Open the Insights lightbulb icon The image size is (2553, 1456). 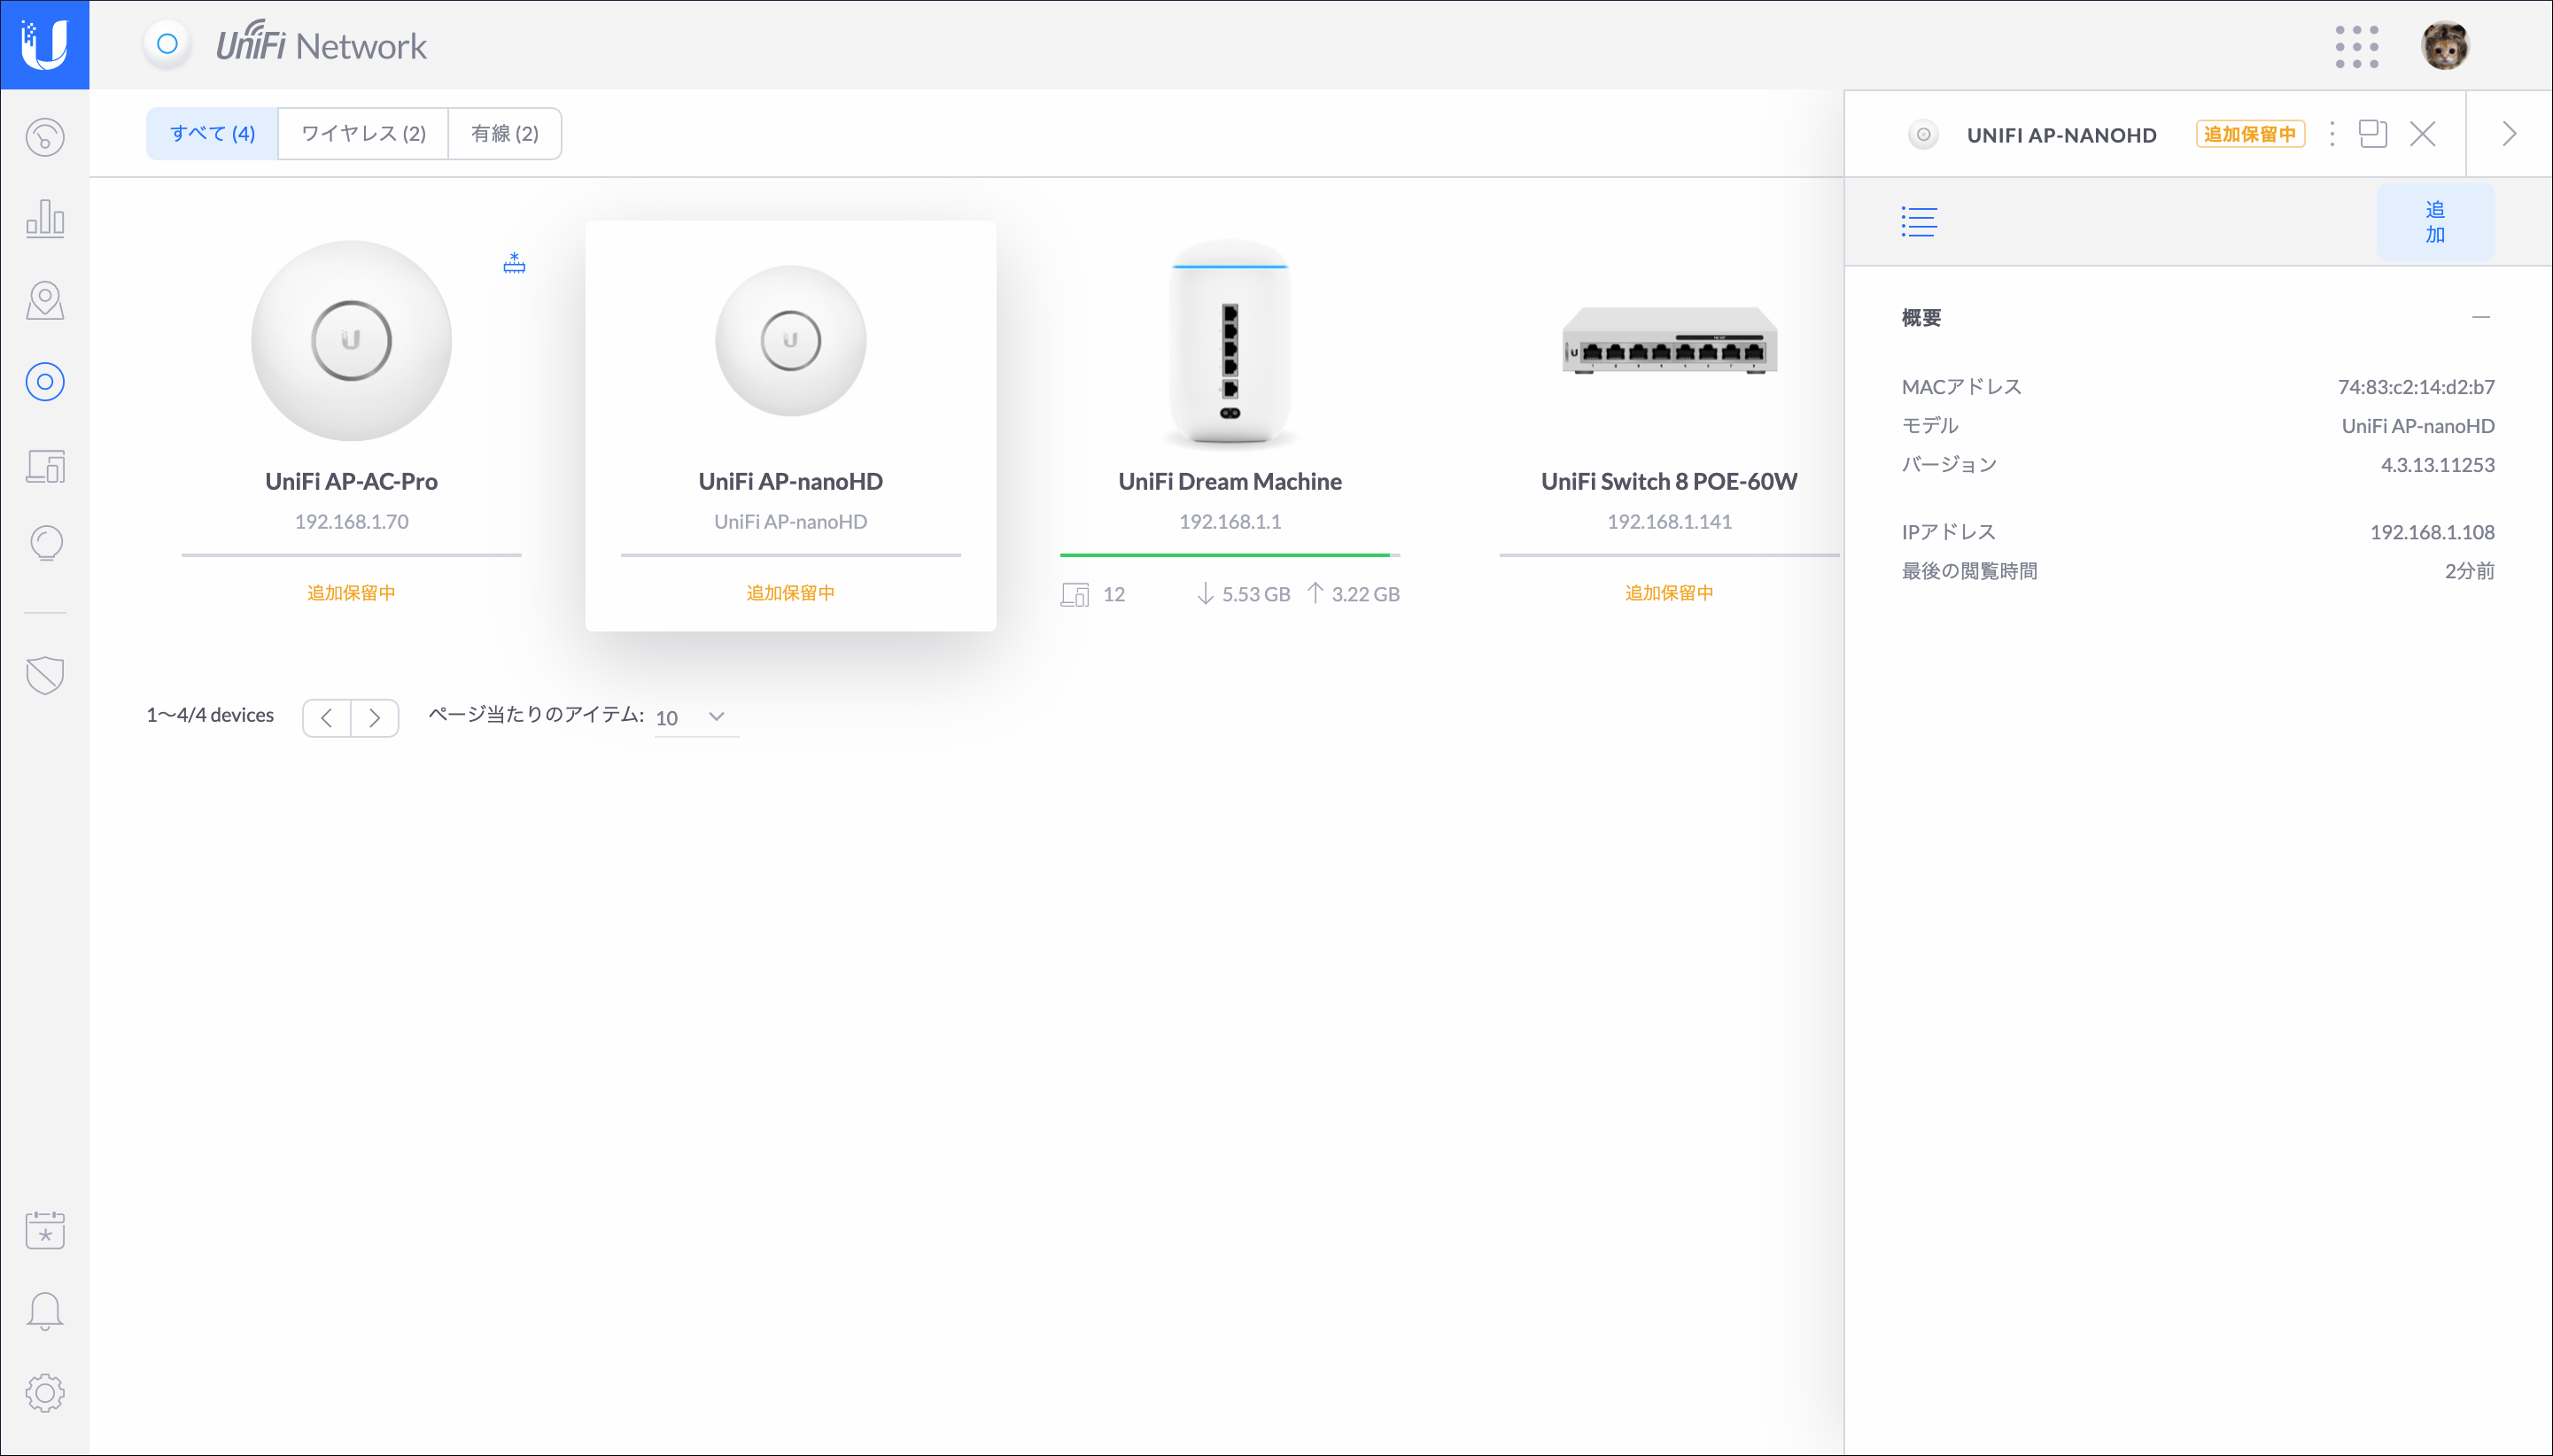pyautogui.click(x=45, y=544)
